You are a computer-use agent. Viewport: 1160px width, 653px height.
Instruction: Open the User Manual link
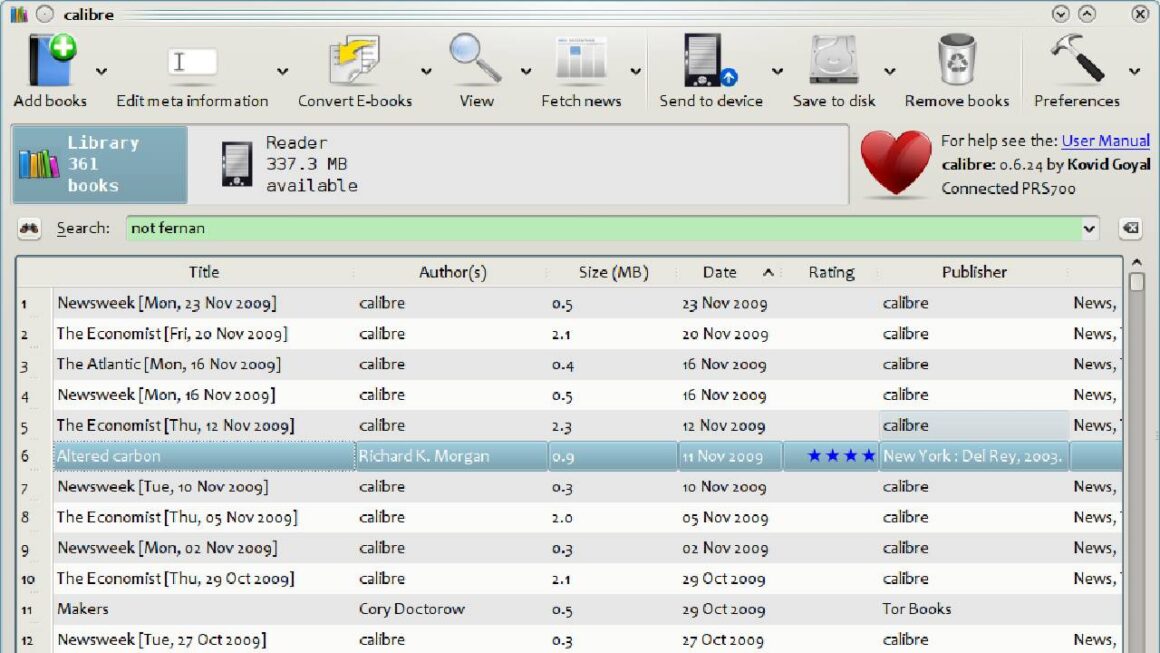tap(1105, 141)
